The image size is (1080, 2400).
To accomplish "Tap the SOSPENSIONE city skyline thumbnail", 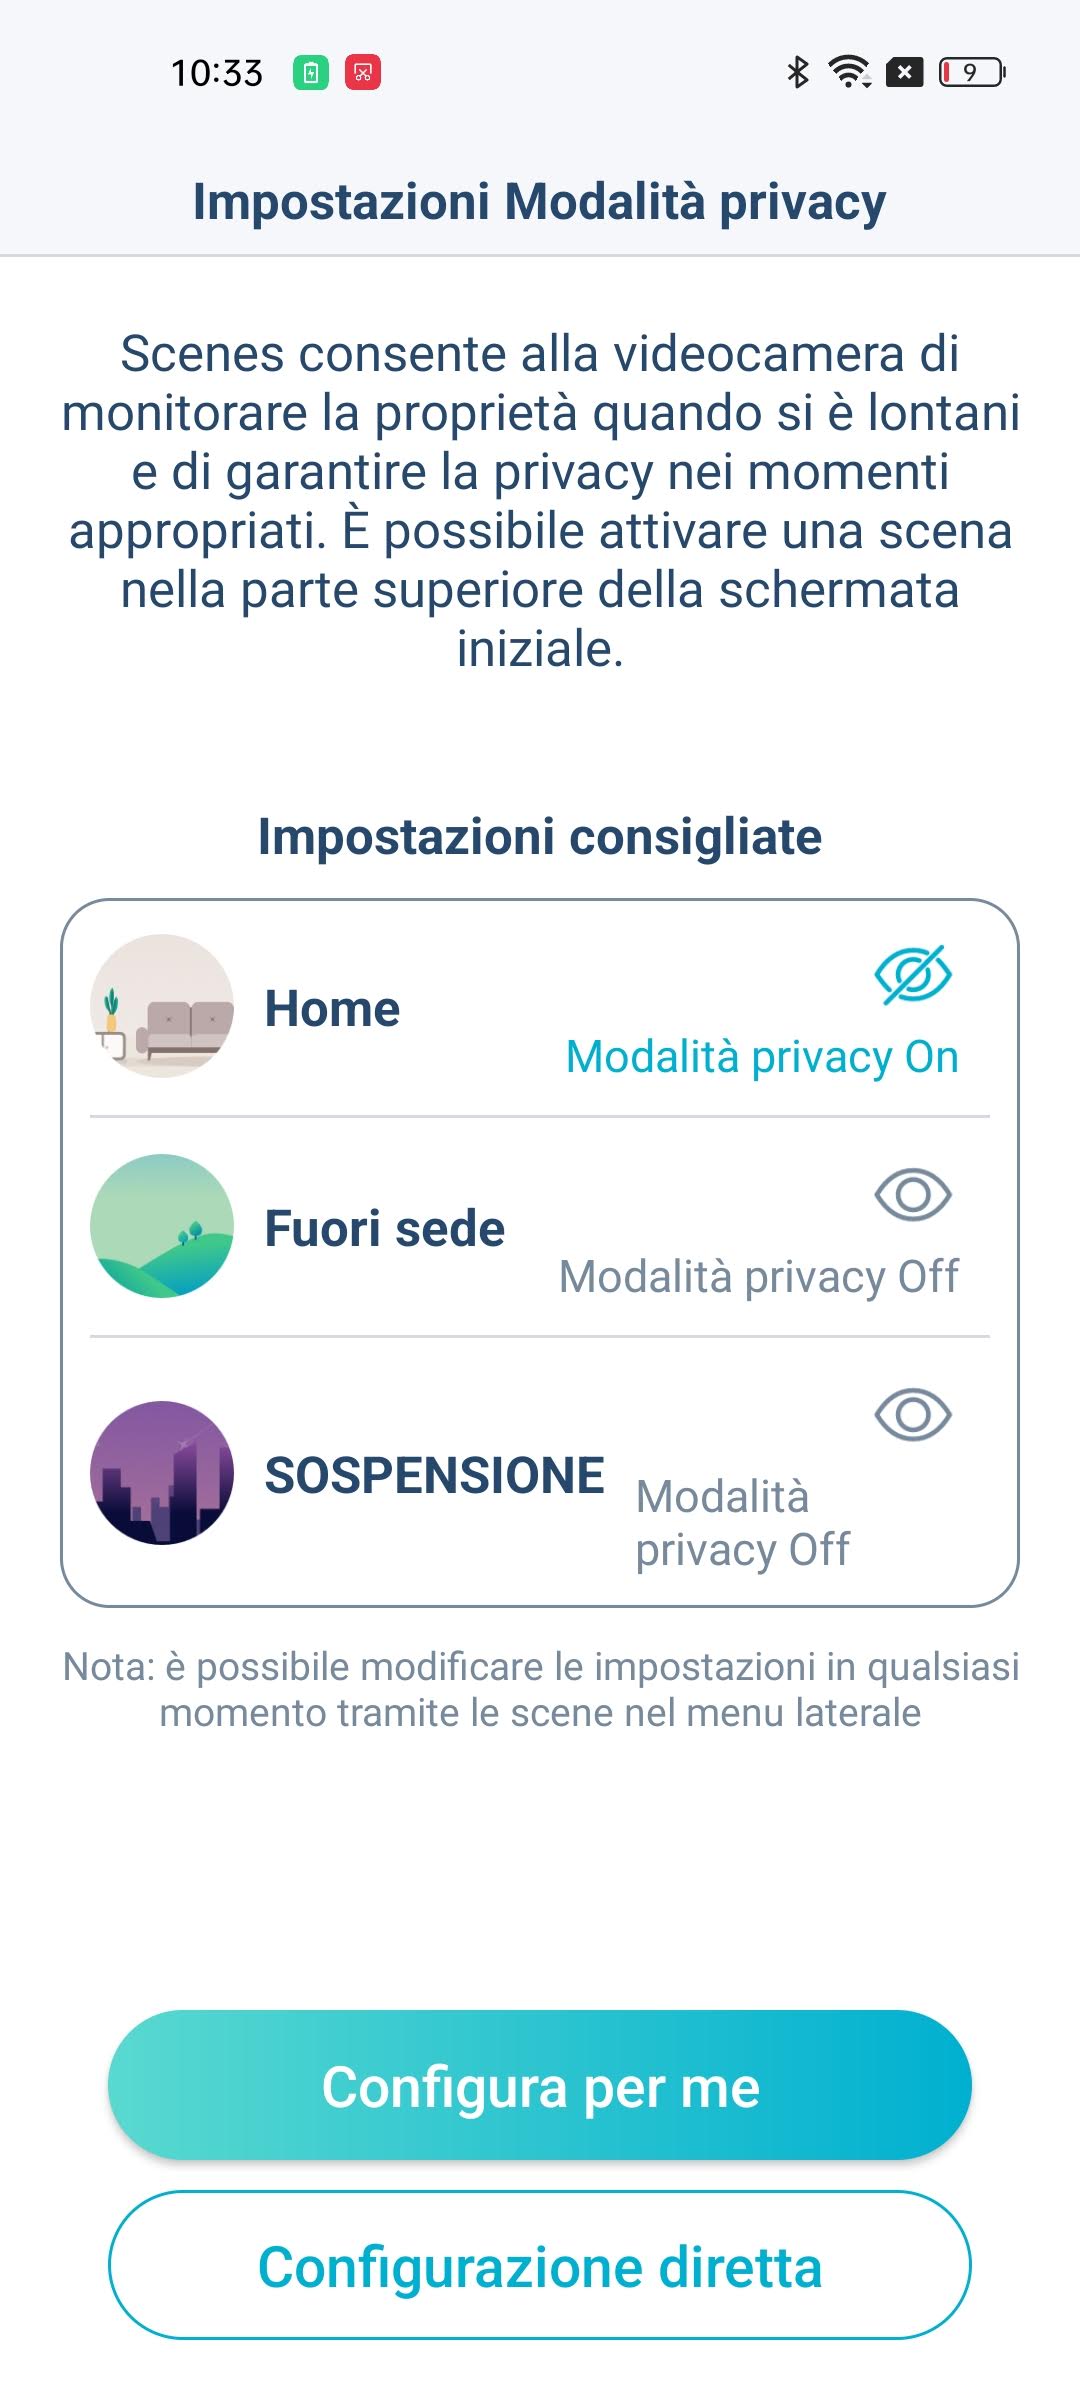I will tap(162, 1472).
